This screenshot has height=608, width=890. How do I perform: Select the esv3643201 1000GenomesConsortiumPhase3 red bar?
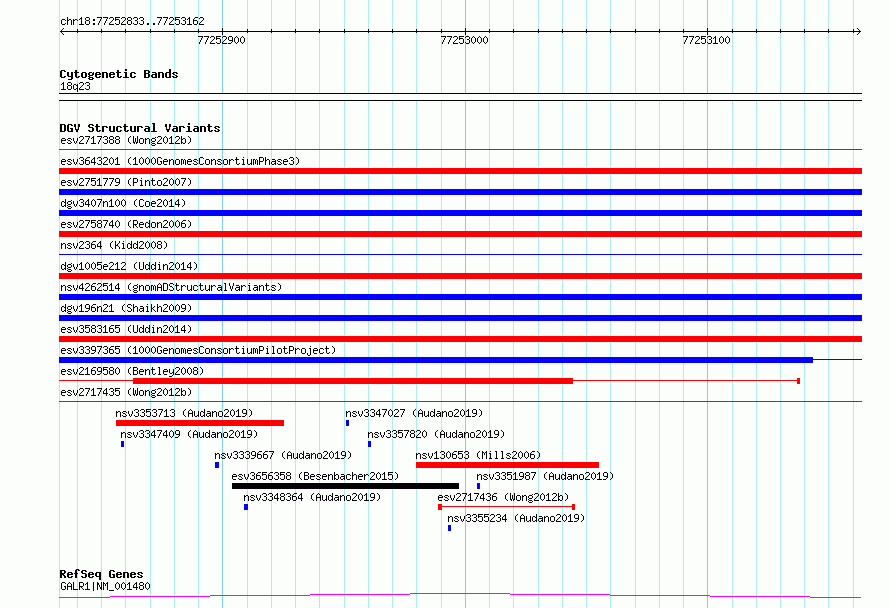460,171
